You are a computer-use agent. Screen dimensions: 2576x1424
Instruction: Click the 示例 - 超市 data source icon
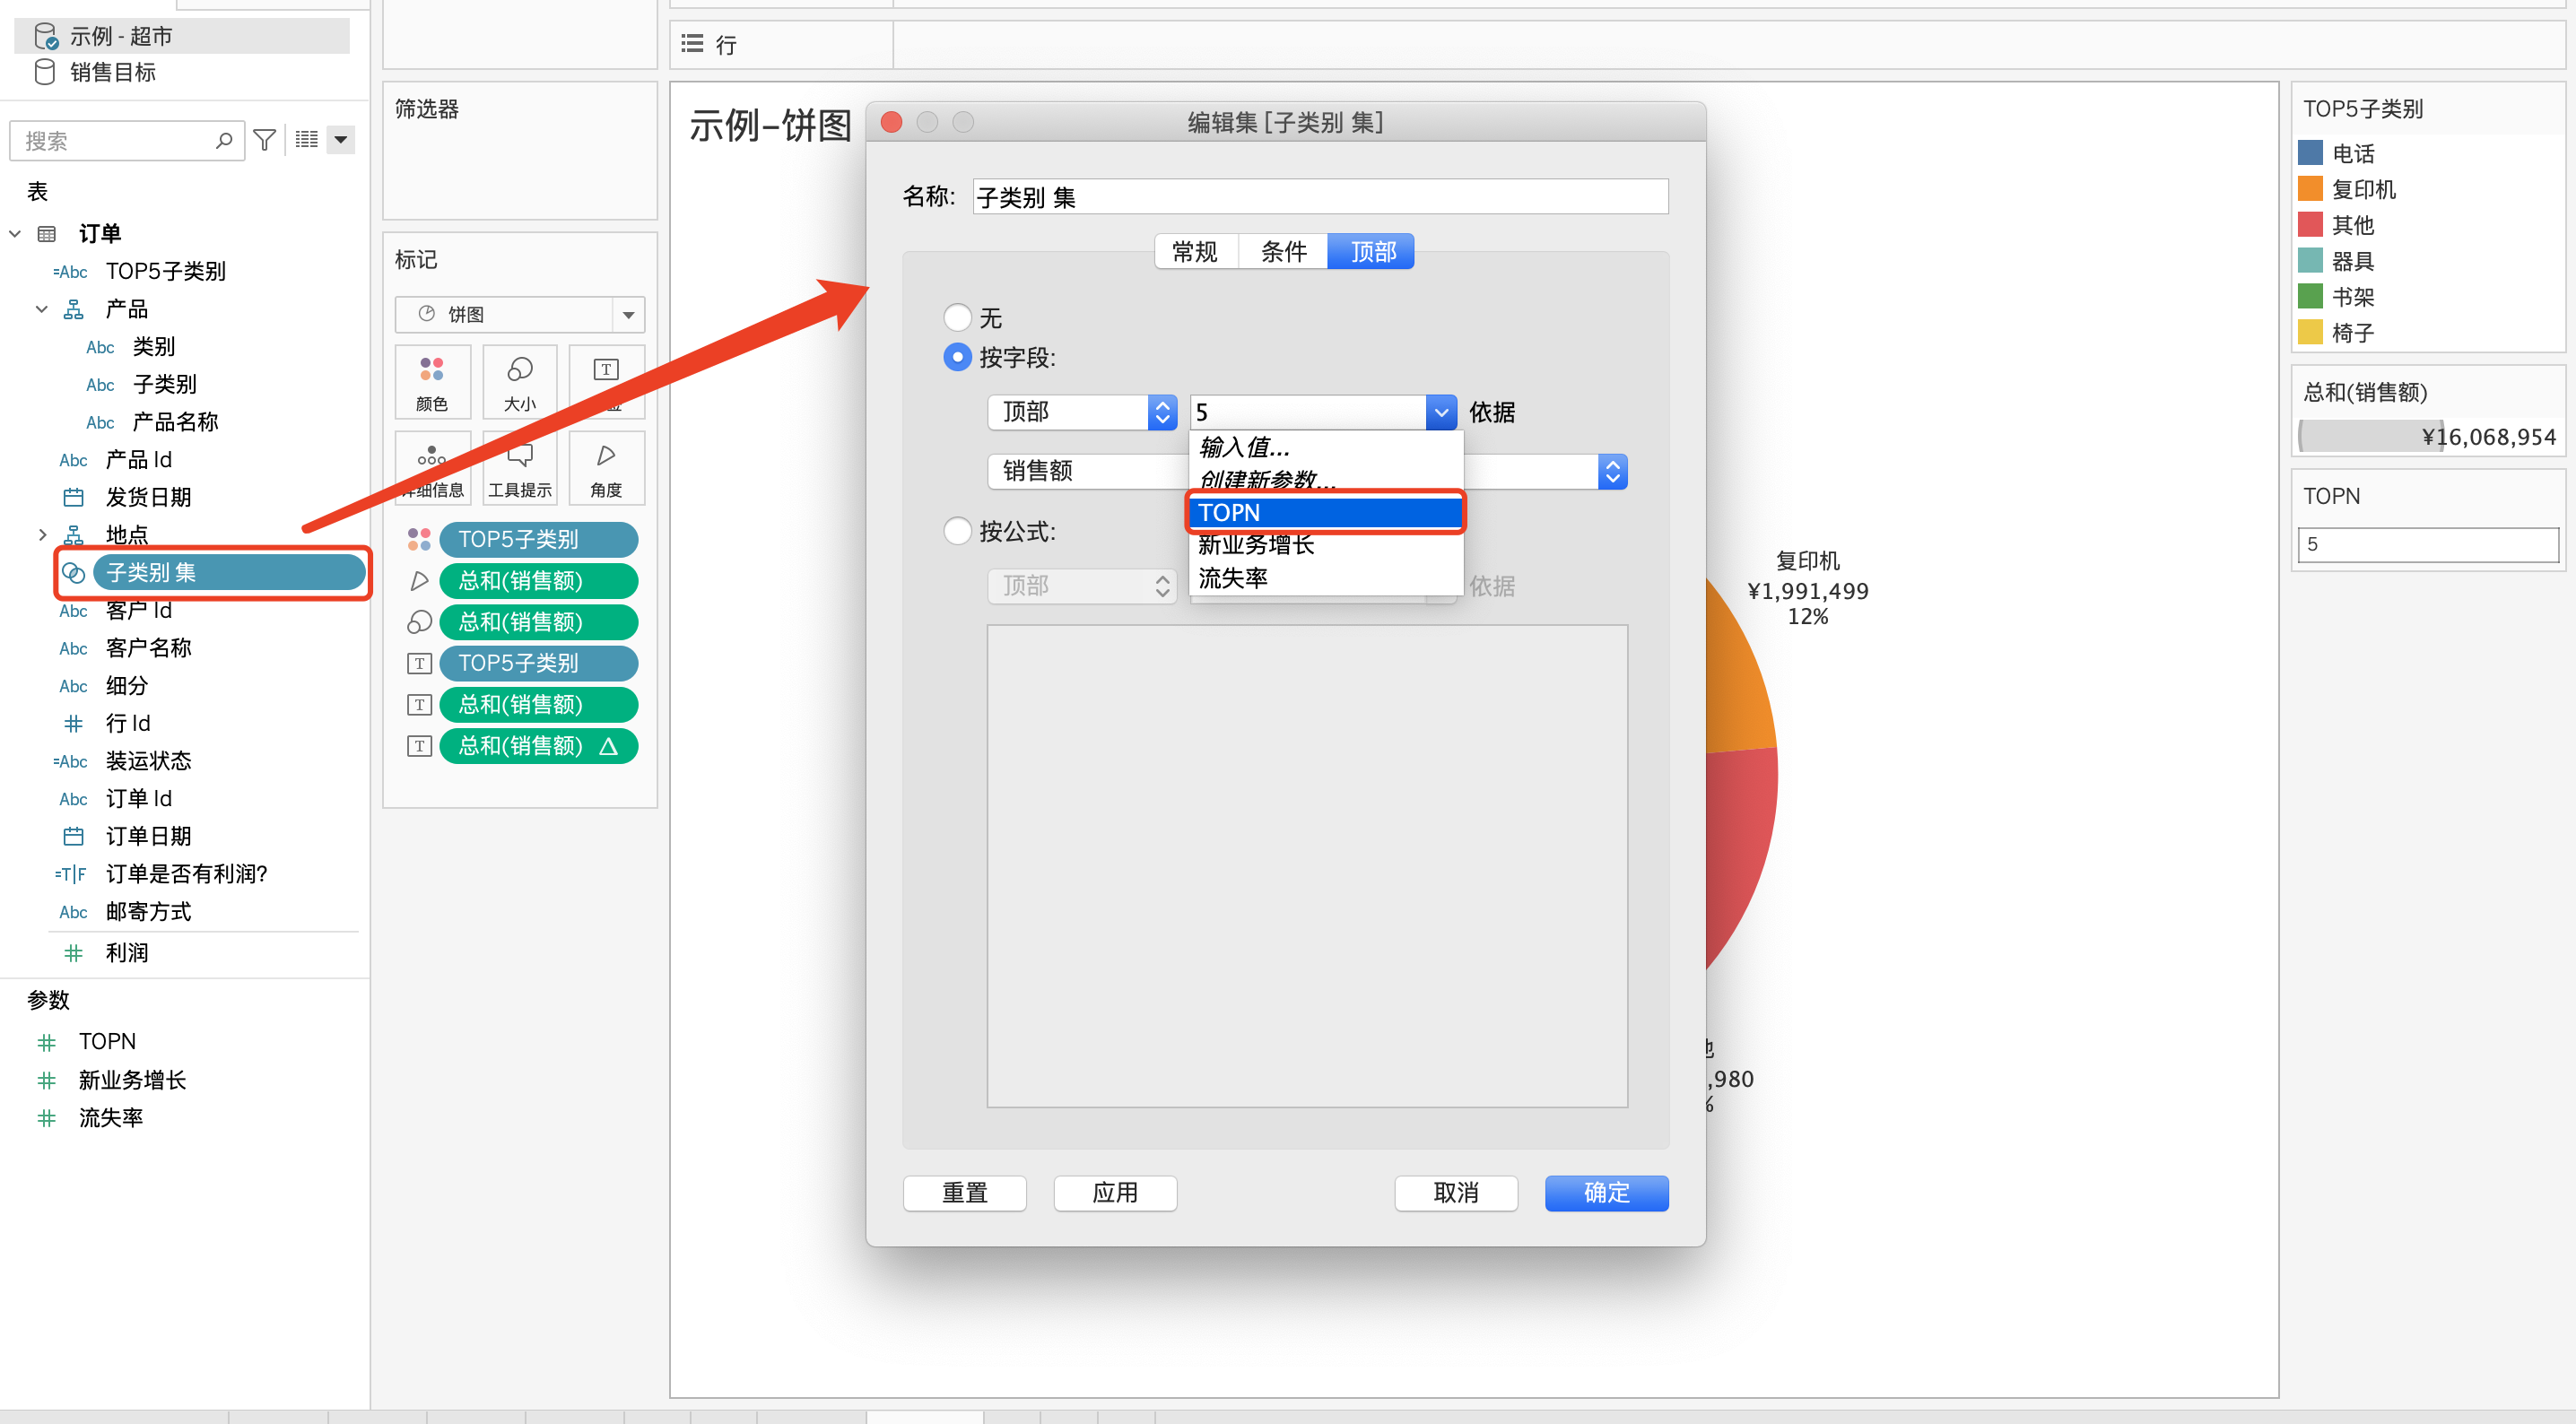46,36
